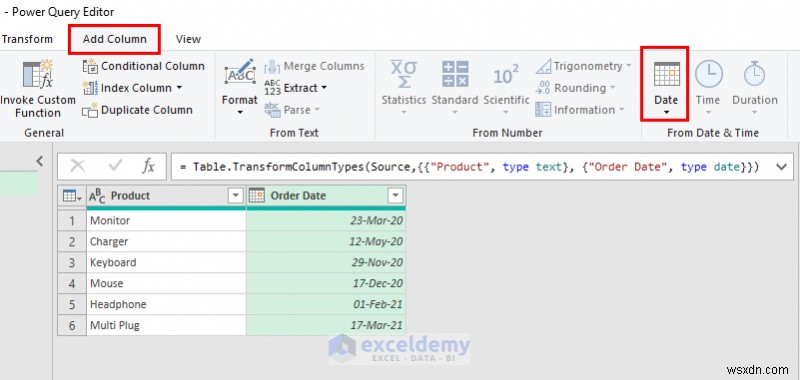Select the 01-Feb-21 date cell
The width and height of the screenshot is (800, 380).
pyautogui.click(x=326, y=304)
